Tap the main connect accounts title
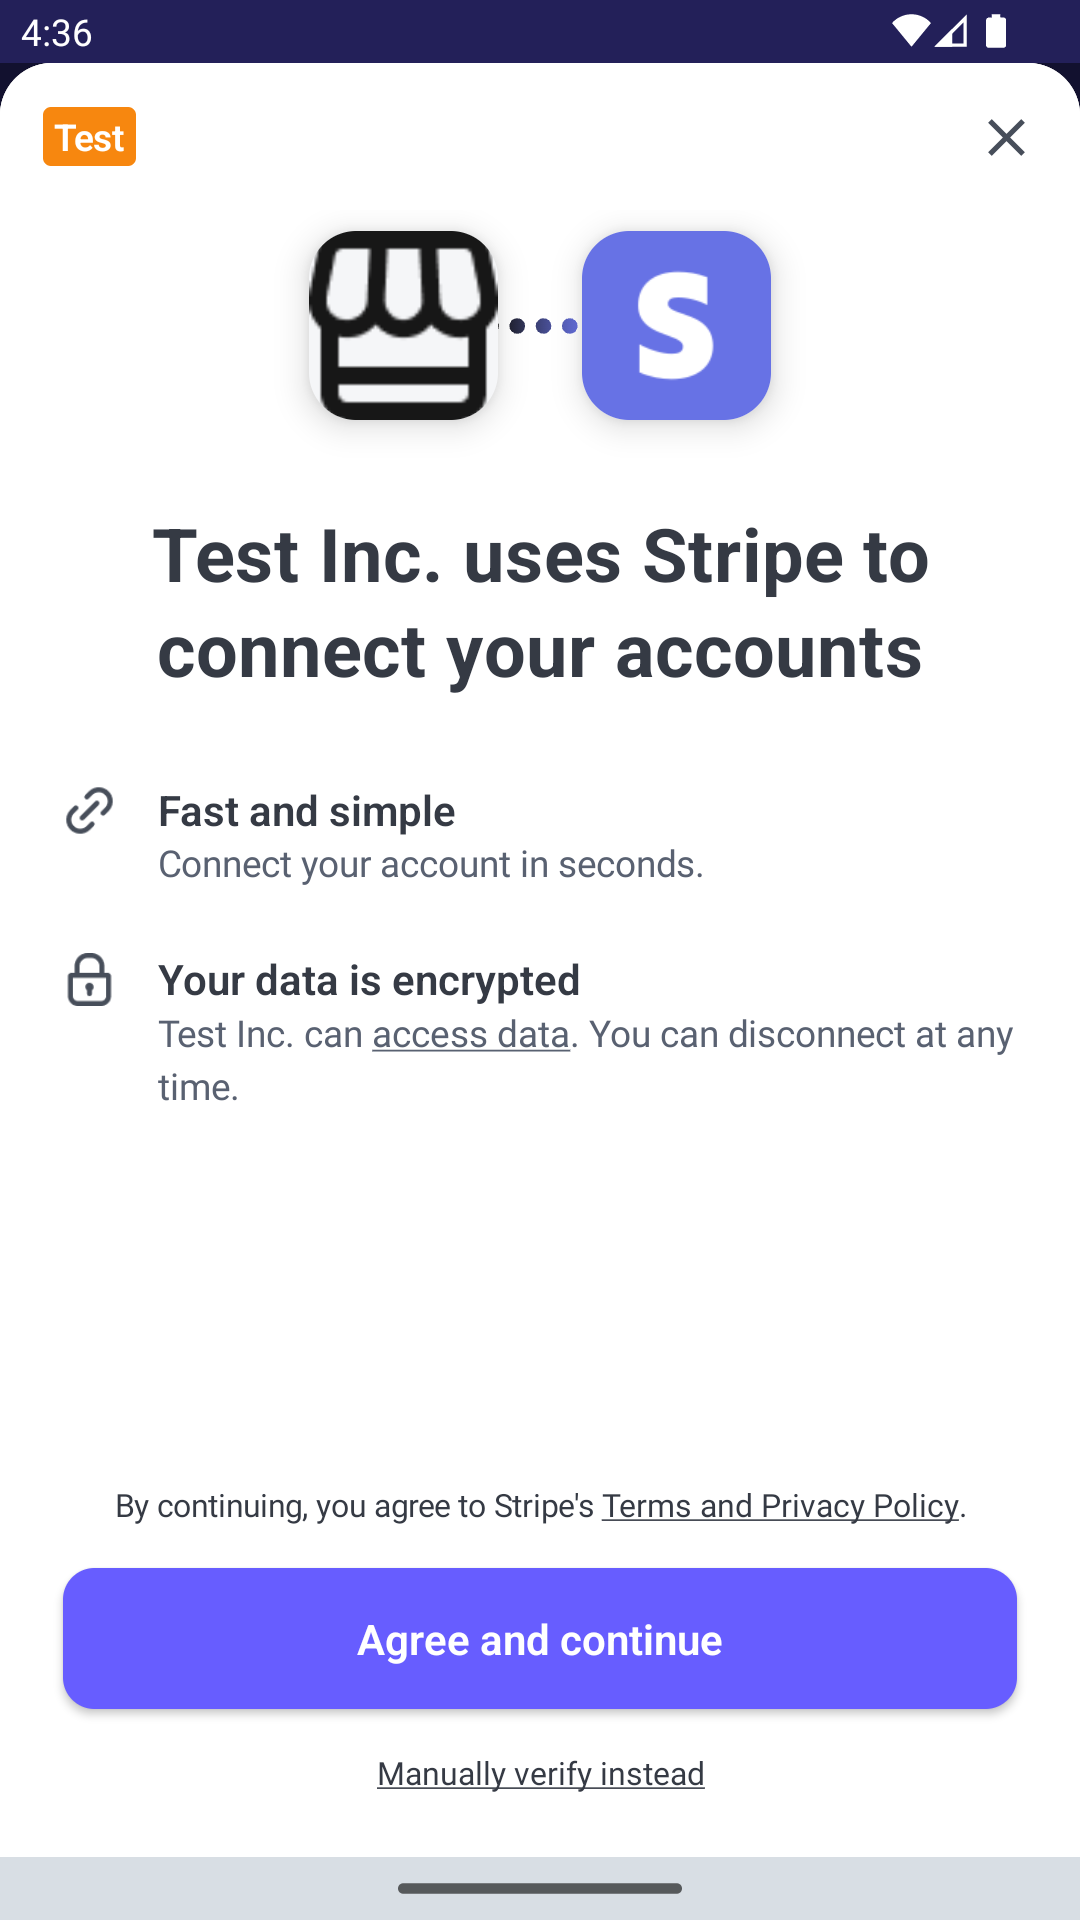This screenshot has width=1080, height=1920. point(540,603)
